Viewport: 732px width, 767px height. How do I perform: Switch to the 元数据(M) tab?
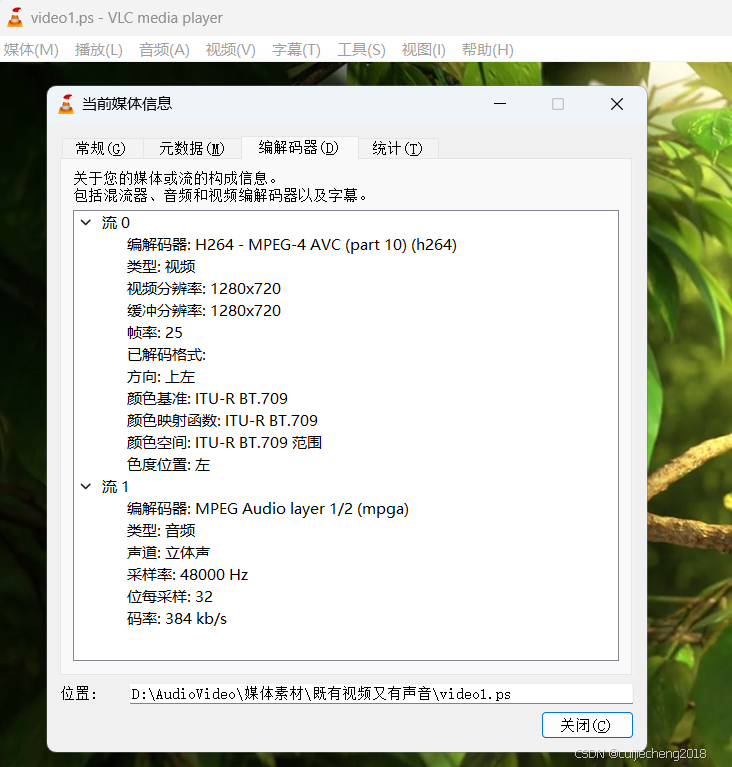192,148
